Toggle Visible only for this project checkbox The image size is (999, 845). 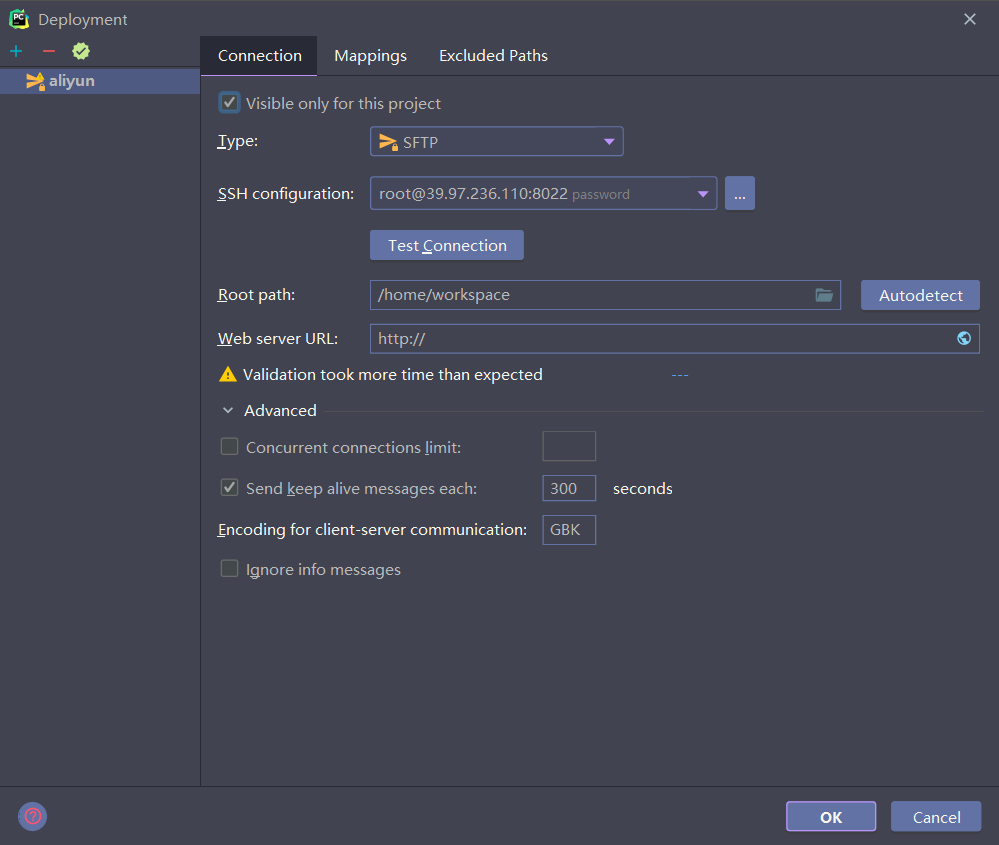[x=229, y=103]
